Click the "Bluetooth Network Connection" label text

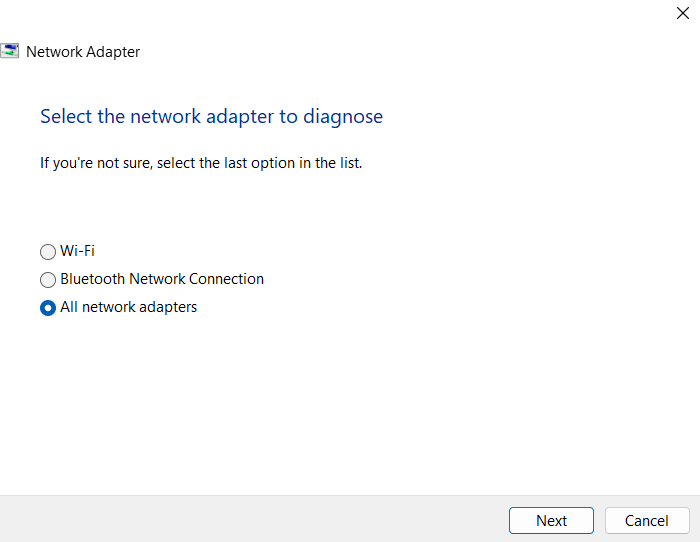(x=162, y=279)
